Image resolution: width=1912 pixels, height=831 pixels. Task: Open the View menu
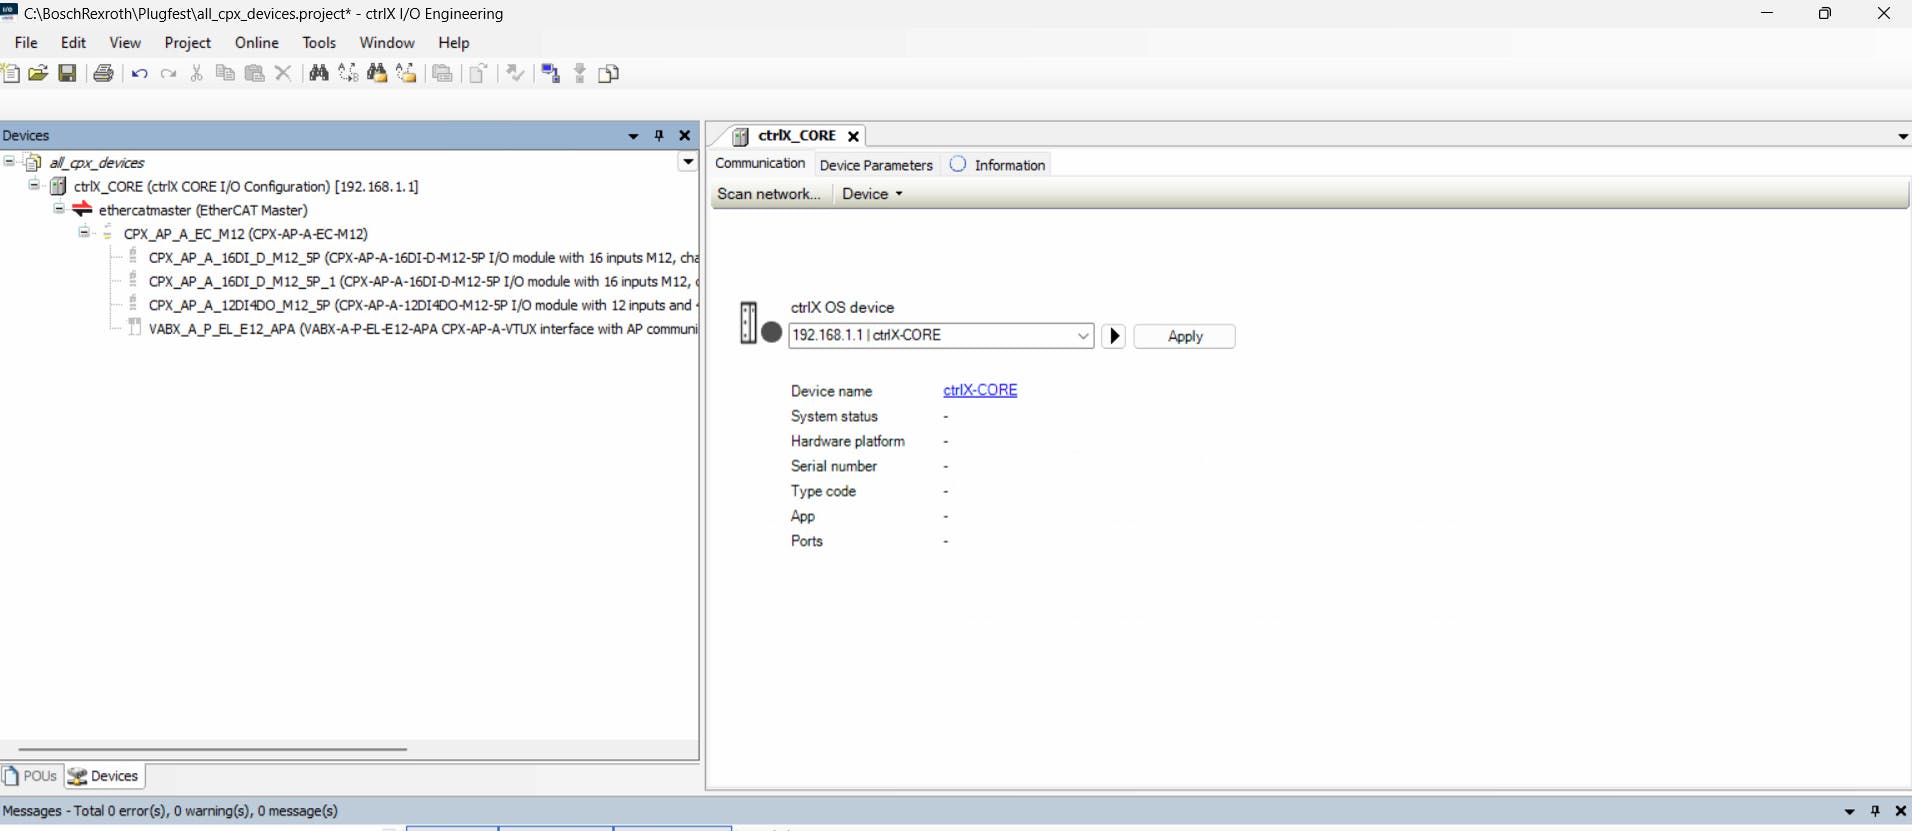pyautogui.click(x=125, y=43)
